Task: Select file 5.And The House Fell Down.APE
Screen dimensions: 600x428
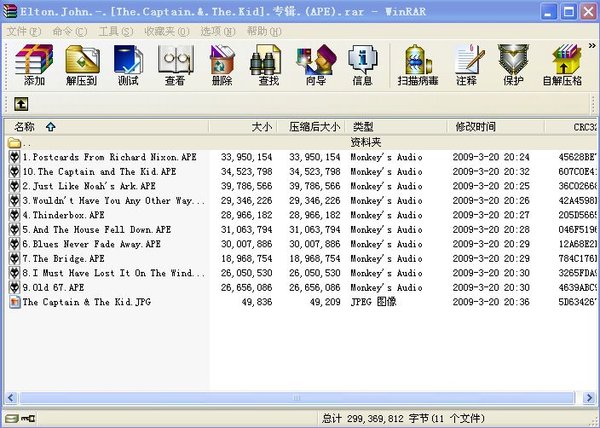Action: pyautogui.click(x=97, y=230)
